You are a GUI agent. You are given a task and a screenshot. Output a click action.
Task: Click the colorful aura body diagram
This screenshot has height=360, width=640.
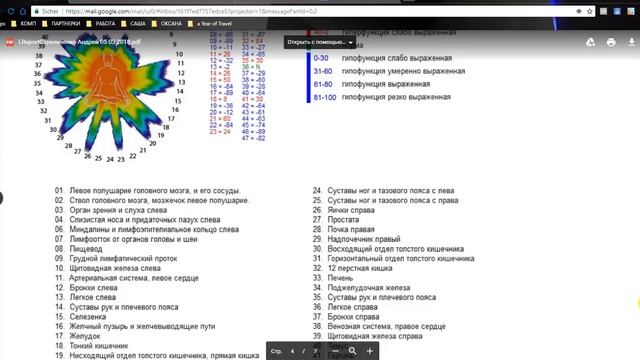[110, 93]
